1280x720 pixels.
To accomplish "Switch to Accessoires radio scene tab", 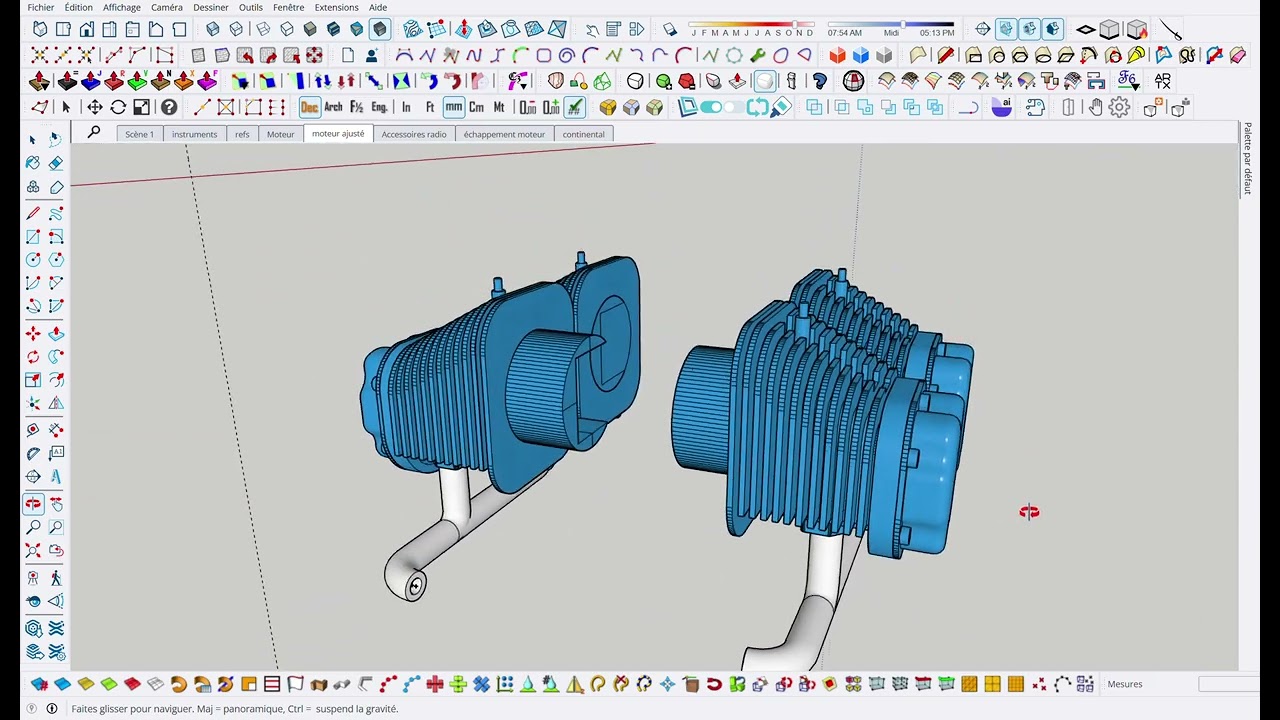I will [x=414, y=134].
